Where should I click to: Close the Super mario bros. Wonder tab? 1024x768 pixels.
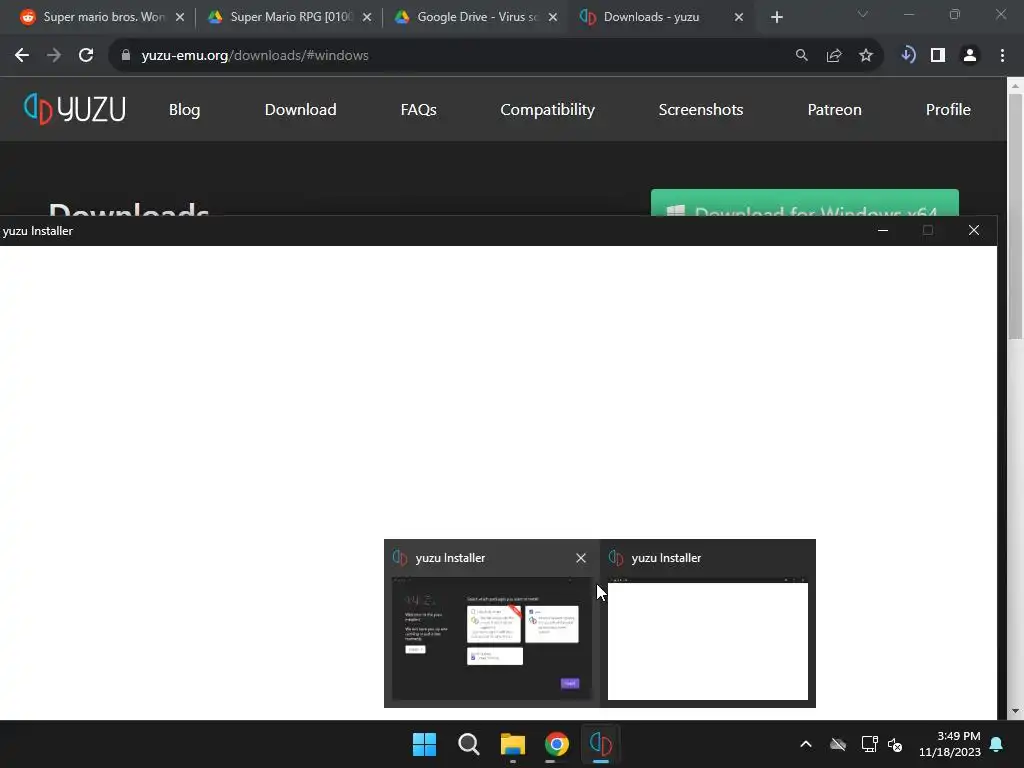click(180, 17)
